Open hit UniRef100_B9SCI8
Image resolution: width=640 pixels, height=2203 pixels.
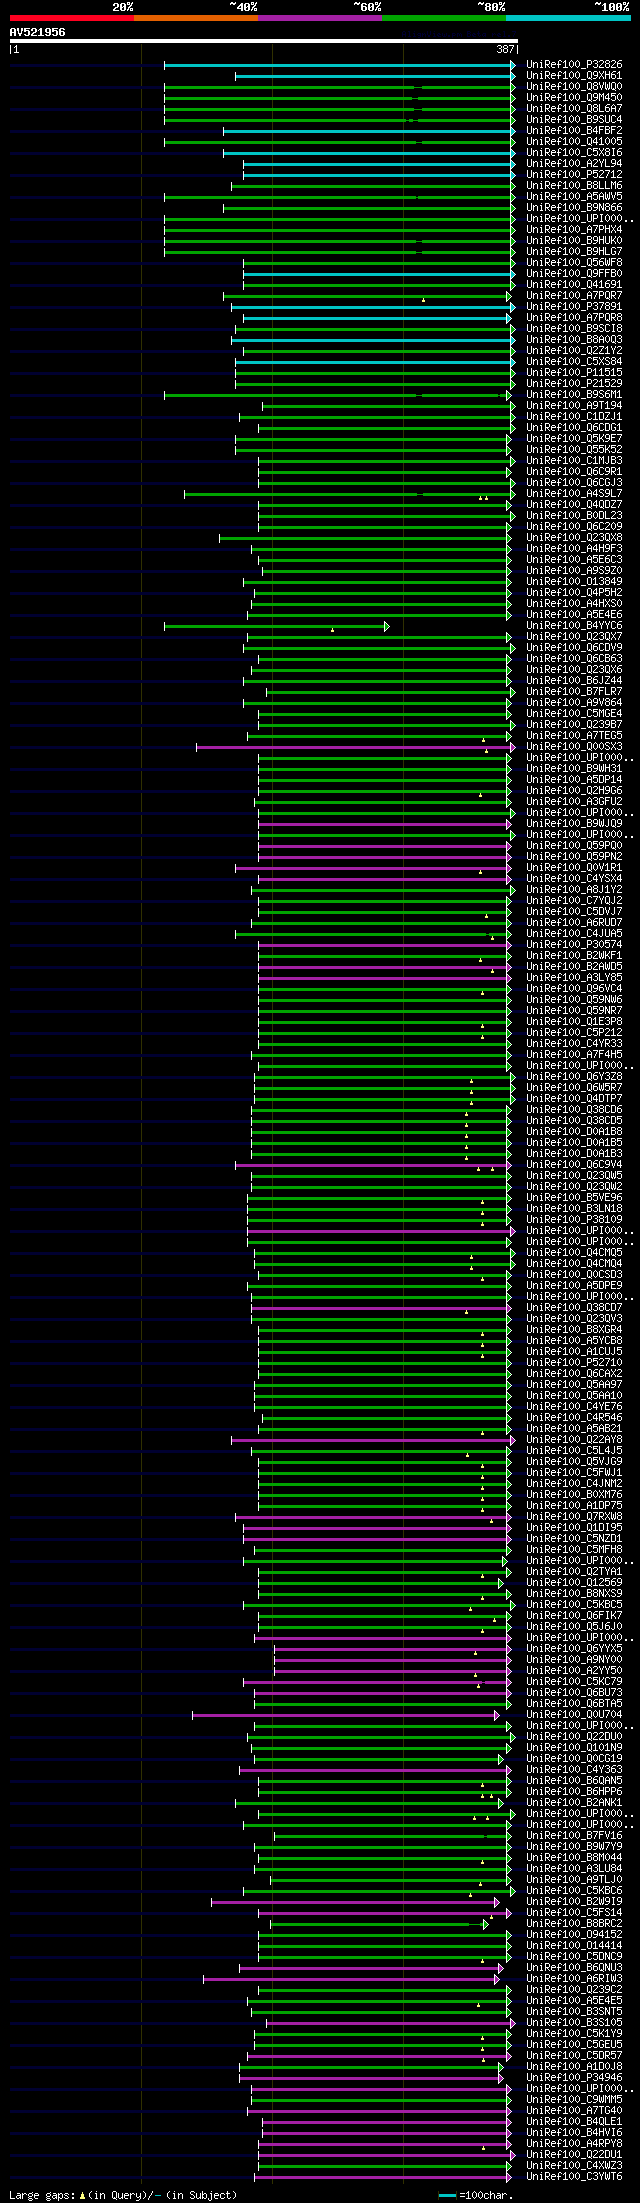[x=574, y=329]
